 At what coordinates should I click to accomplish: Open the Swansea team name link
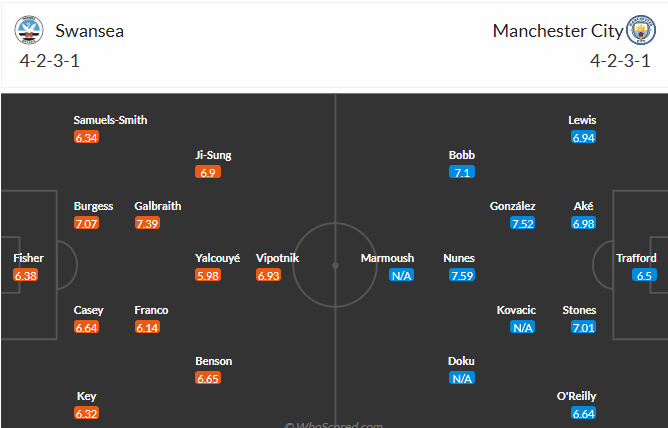tap(90, 31)
